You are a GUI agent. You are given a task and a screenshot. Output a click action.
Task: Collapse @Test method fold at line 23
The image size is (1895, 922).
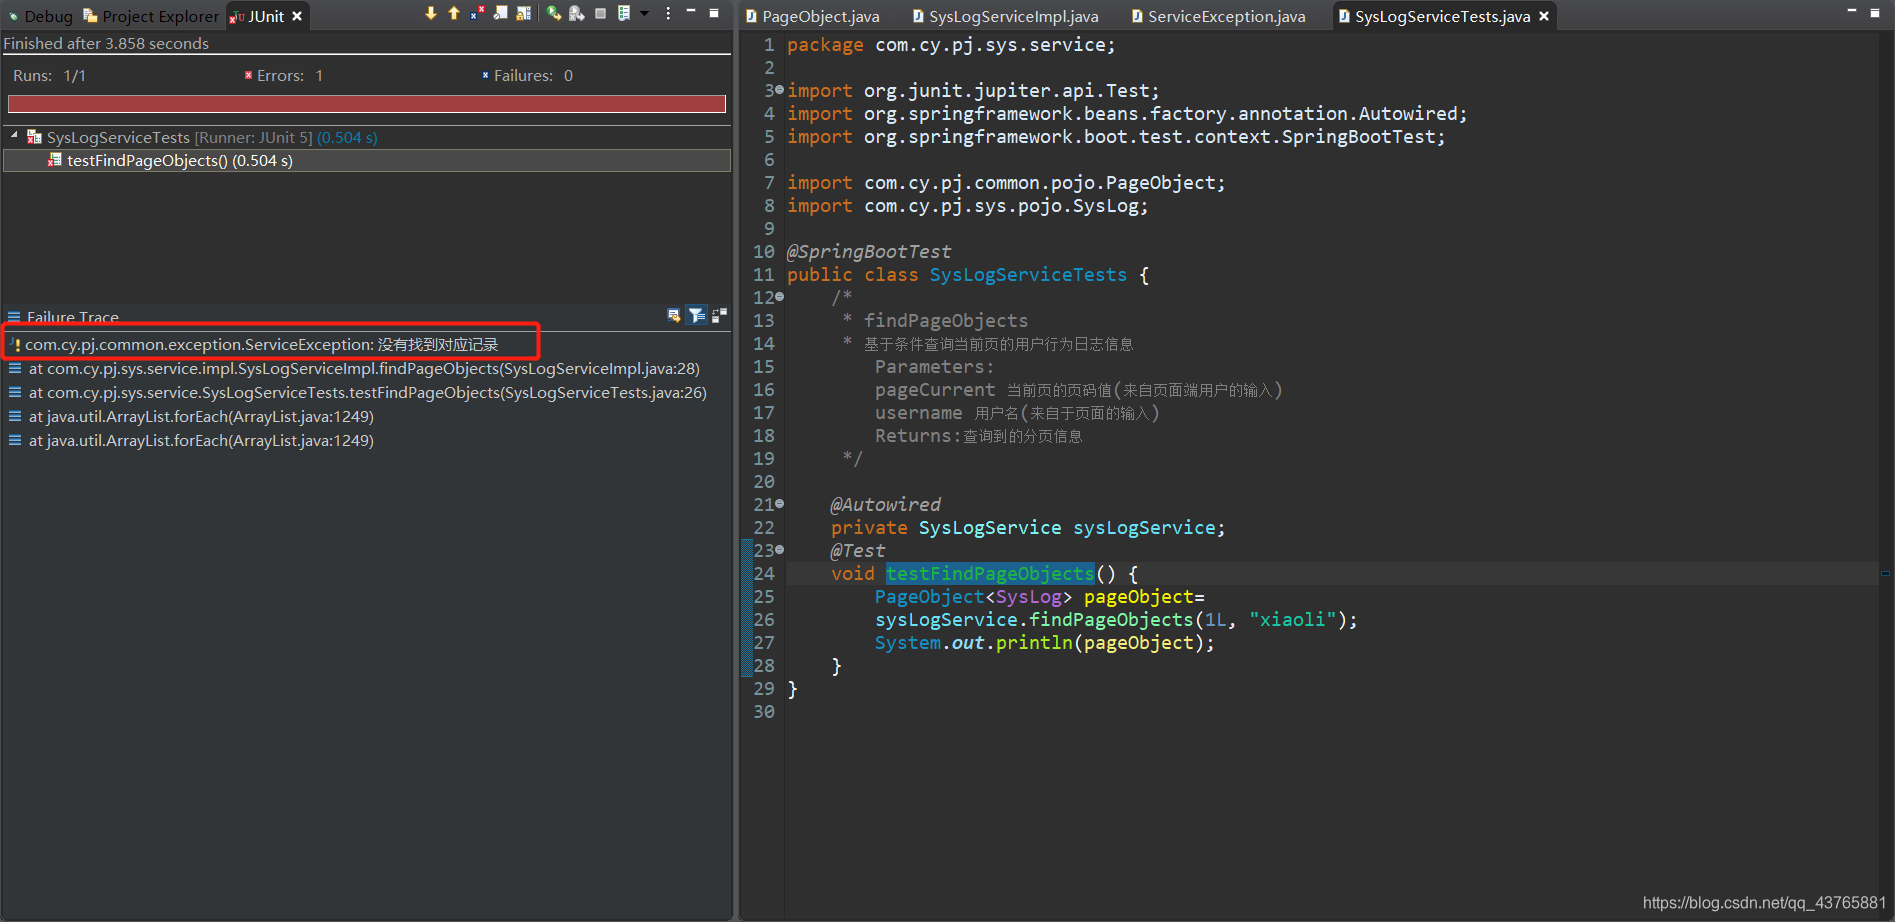pyautogui.click(x=780, y=550)
